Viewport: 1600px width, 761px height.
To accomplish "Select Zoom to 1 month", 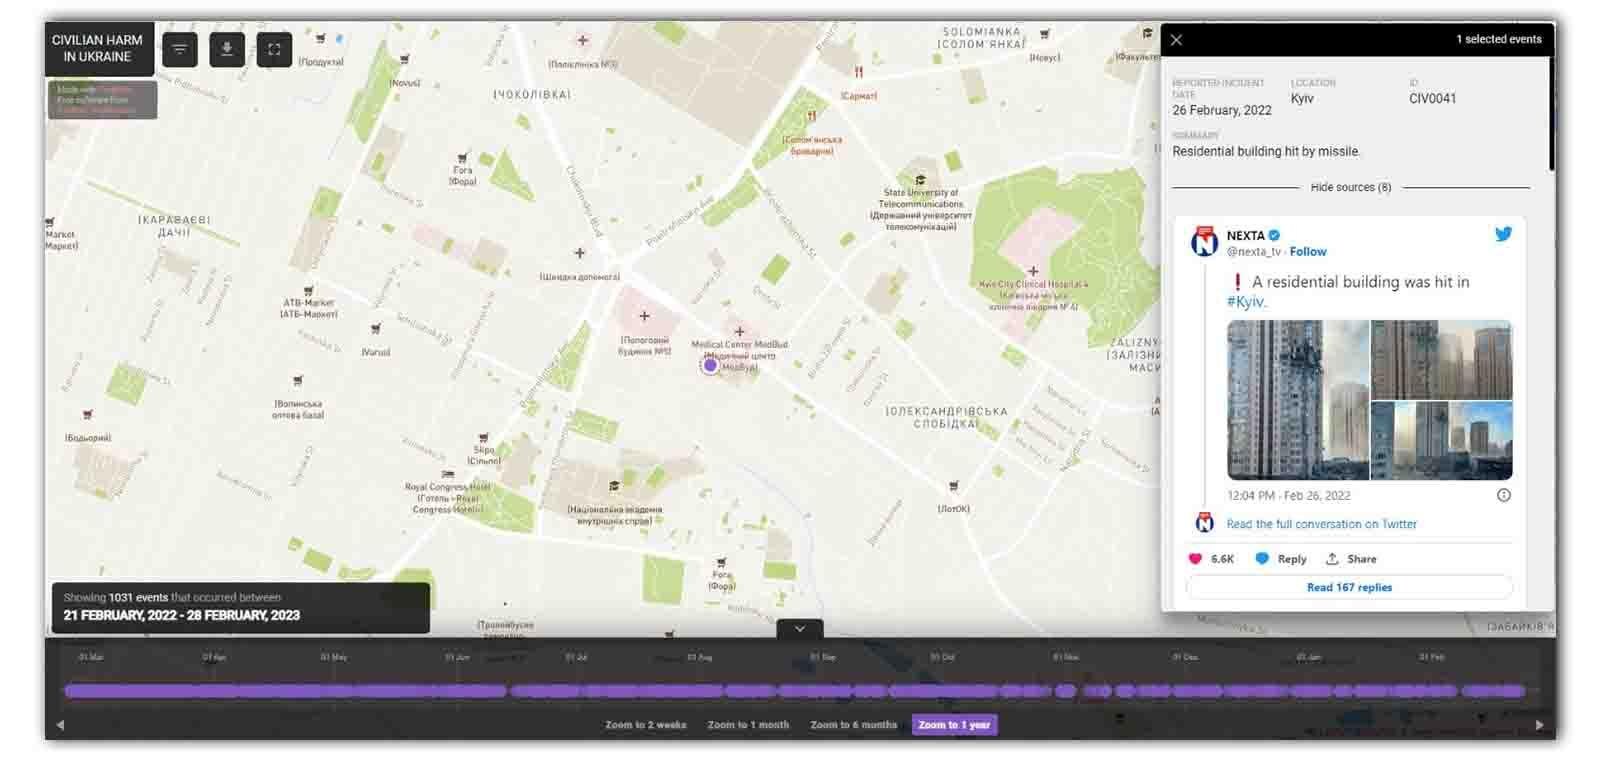I will (748, 725).
